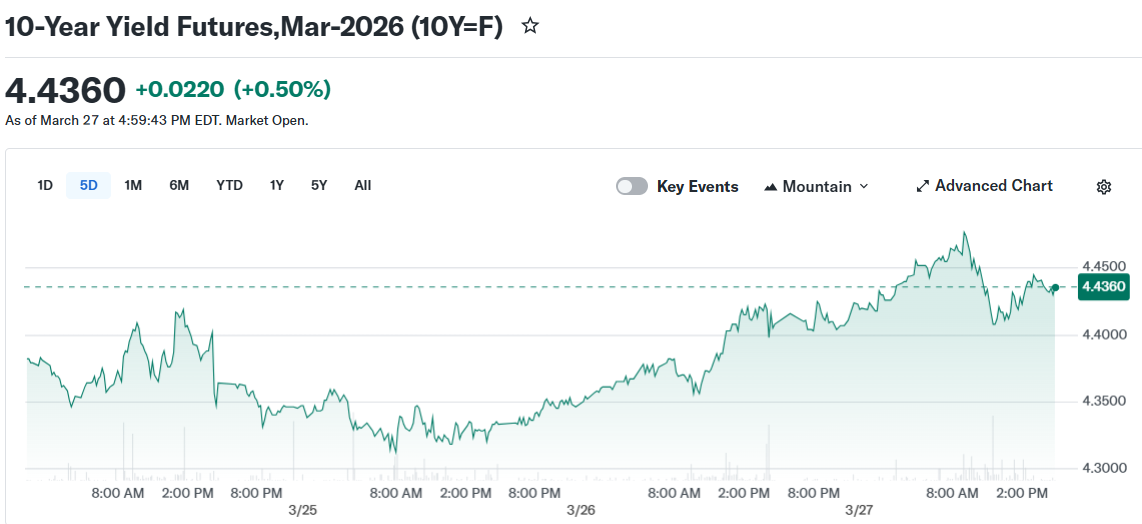Switch chart to 1M range
This screenshot has width=1142, height=524.
133,185
